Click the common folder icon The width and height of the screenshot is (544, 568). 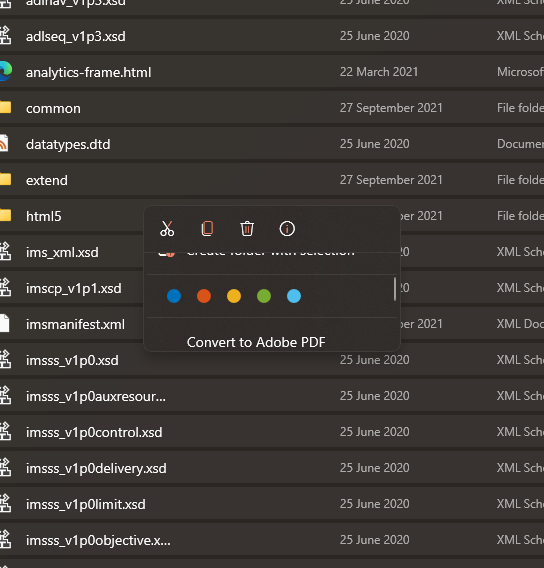point(5,107)
